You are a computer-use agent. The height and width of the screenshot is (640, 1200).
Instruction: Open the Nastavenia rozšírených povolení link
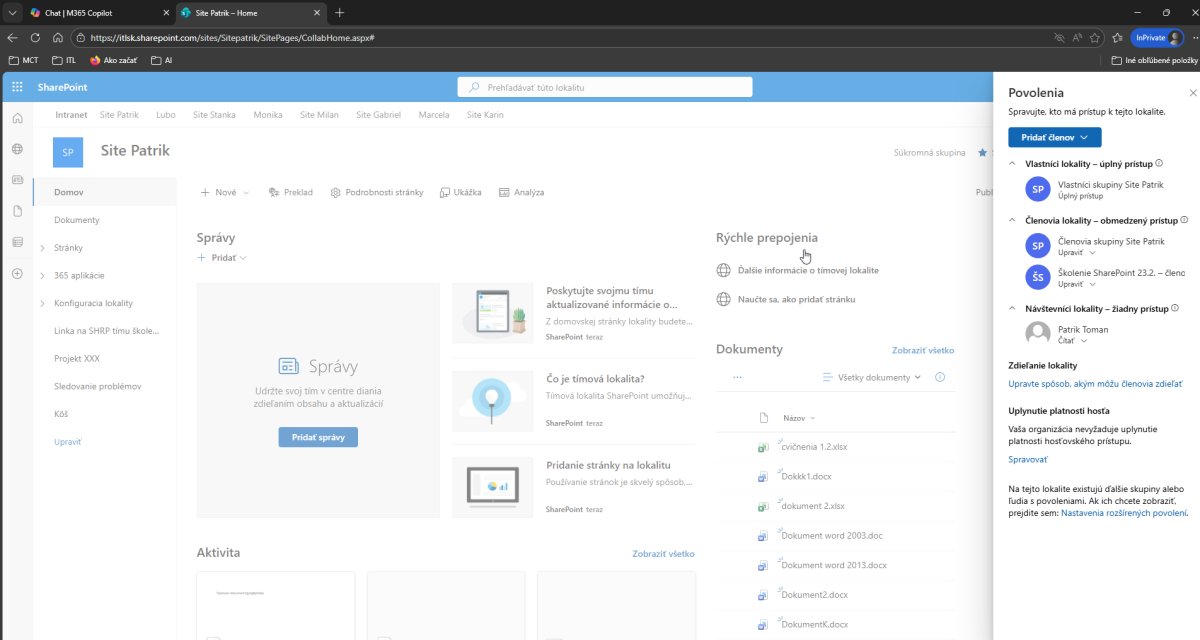(x=1124, y=513)
